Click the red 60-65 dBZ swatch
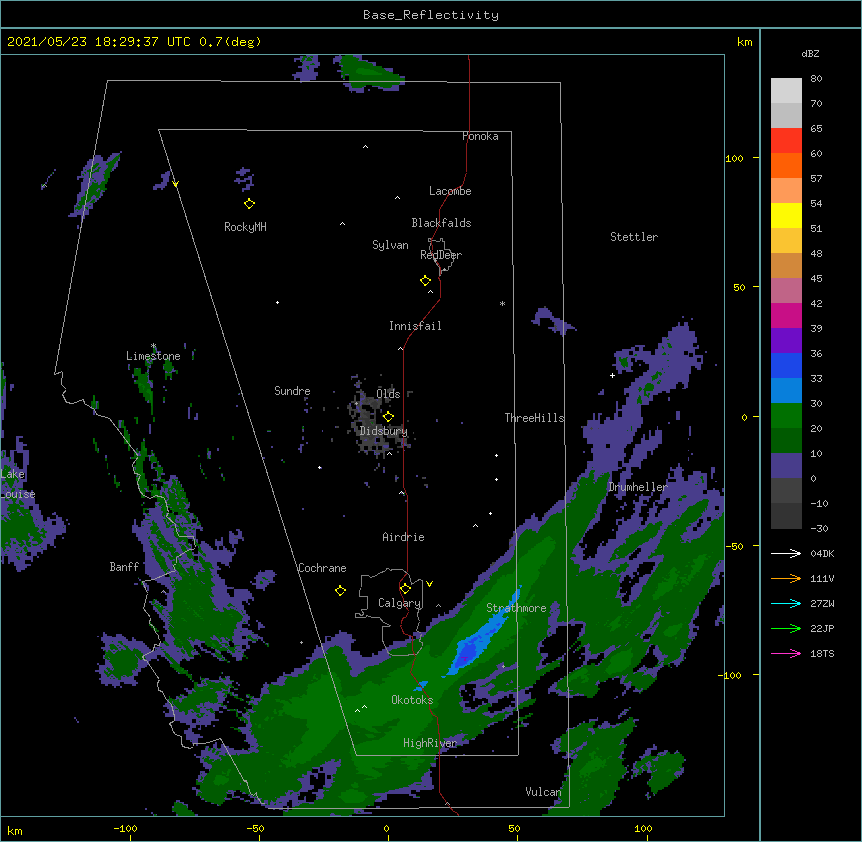 pos(786,141)
